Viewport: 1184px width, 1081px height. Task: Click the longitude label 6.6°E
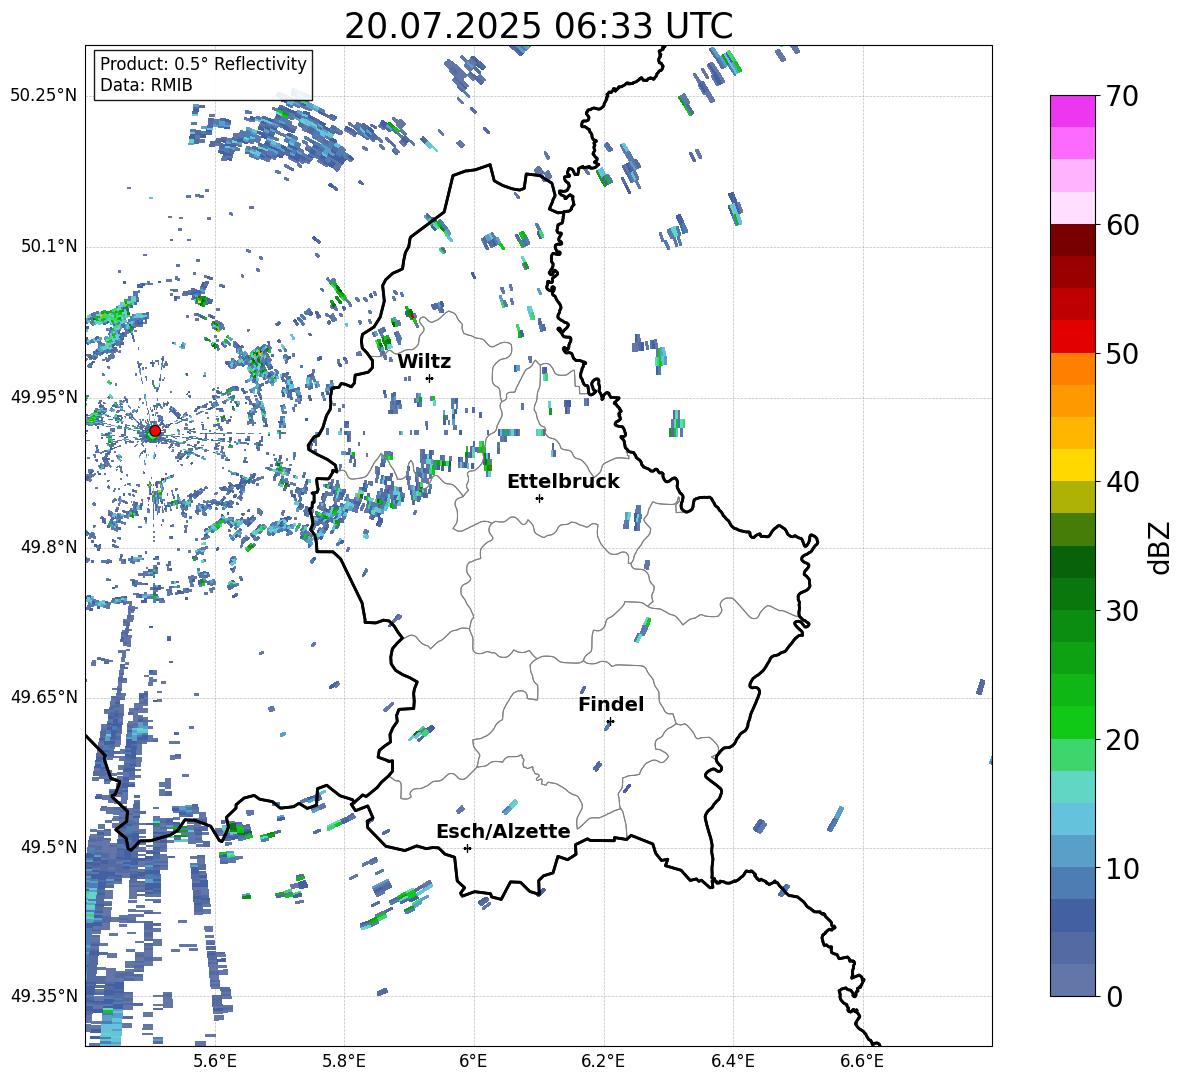pos(862,1061)
